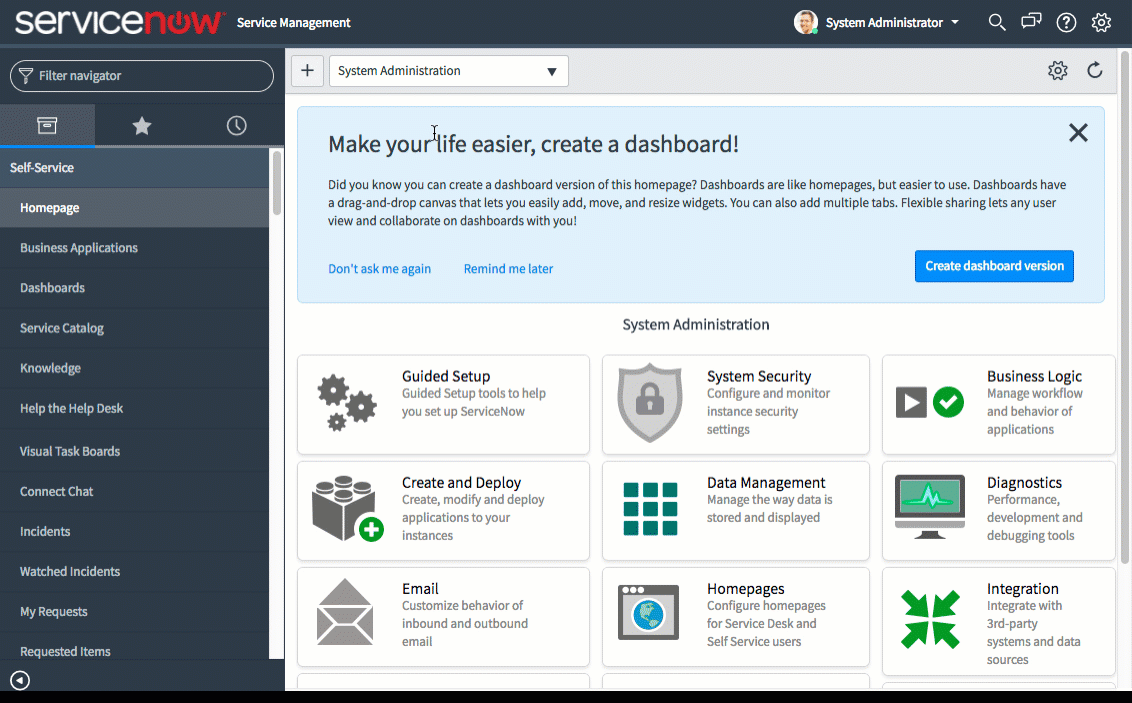Image resolution: width=1132 pixels, height=703 pixels.
Task: Click the Diagnostics monitor icon
Action: coord(930,507)
